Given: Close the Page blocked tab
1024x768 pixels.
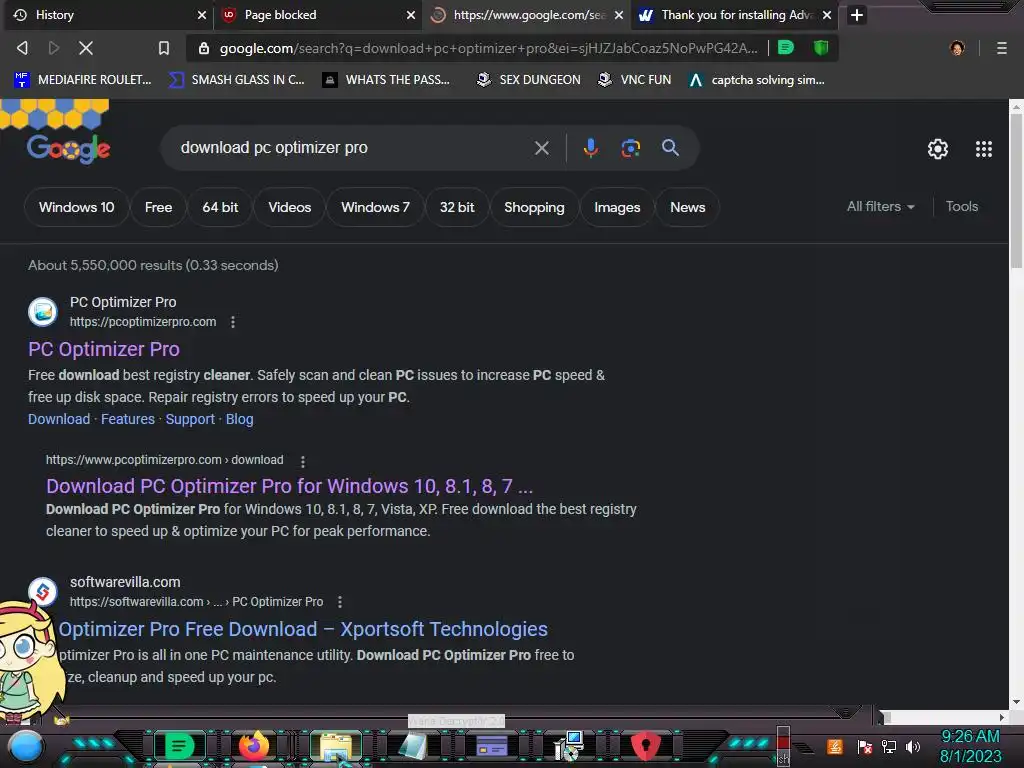Looking at the screenshot, I should [x=411, y=14].
